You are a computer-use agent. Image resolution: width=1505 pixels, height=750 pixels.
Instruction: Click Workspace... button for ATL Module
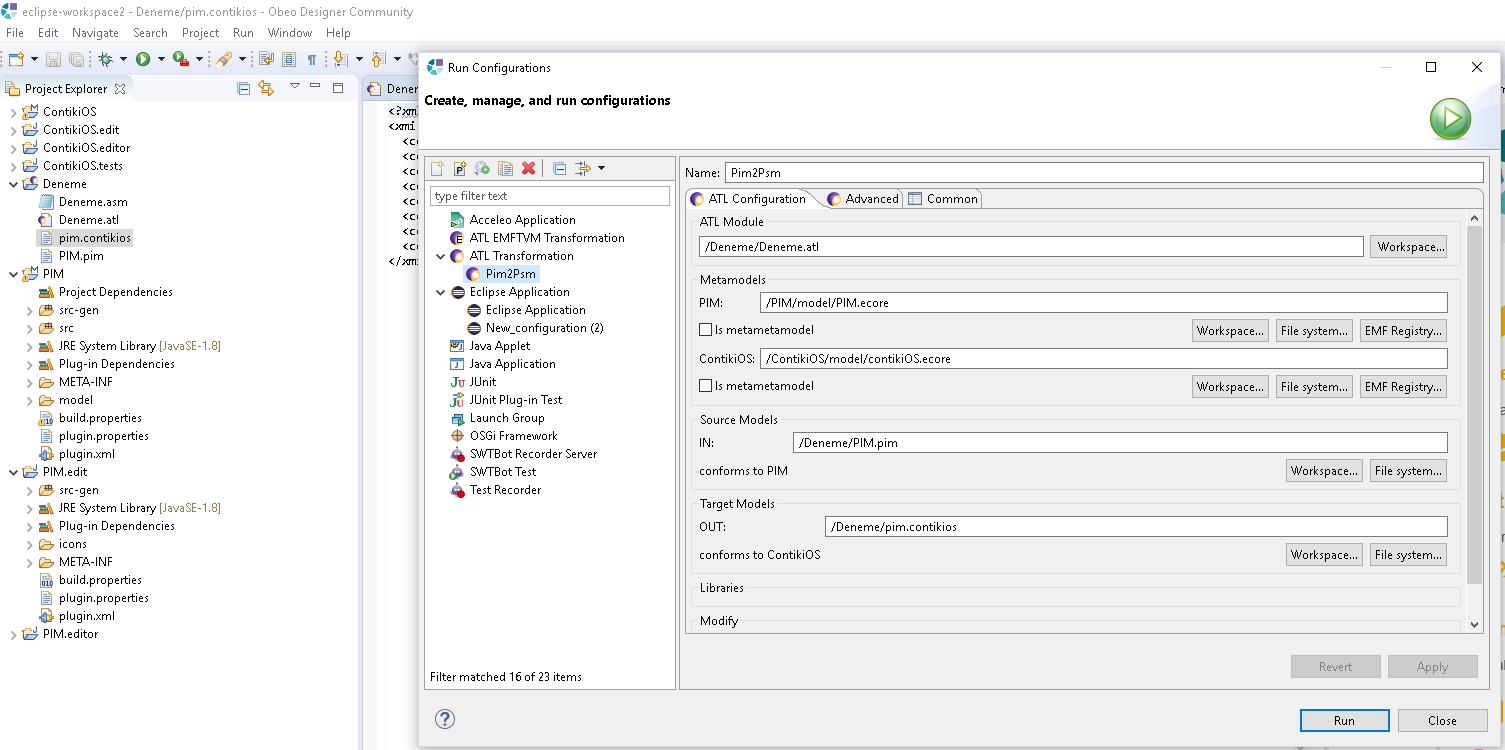(1408, 247)
